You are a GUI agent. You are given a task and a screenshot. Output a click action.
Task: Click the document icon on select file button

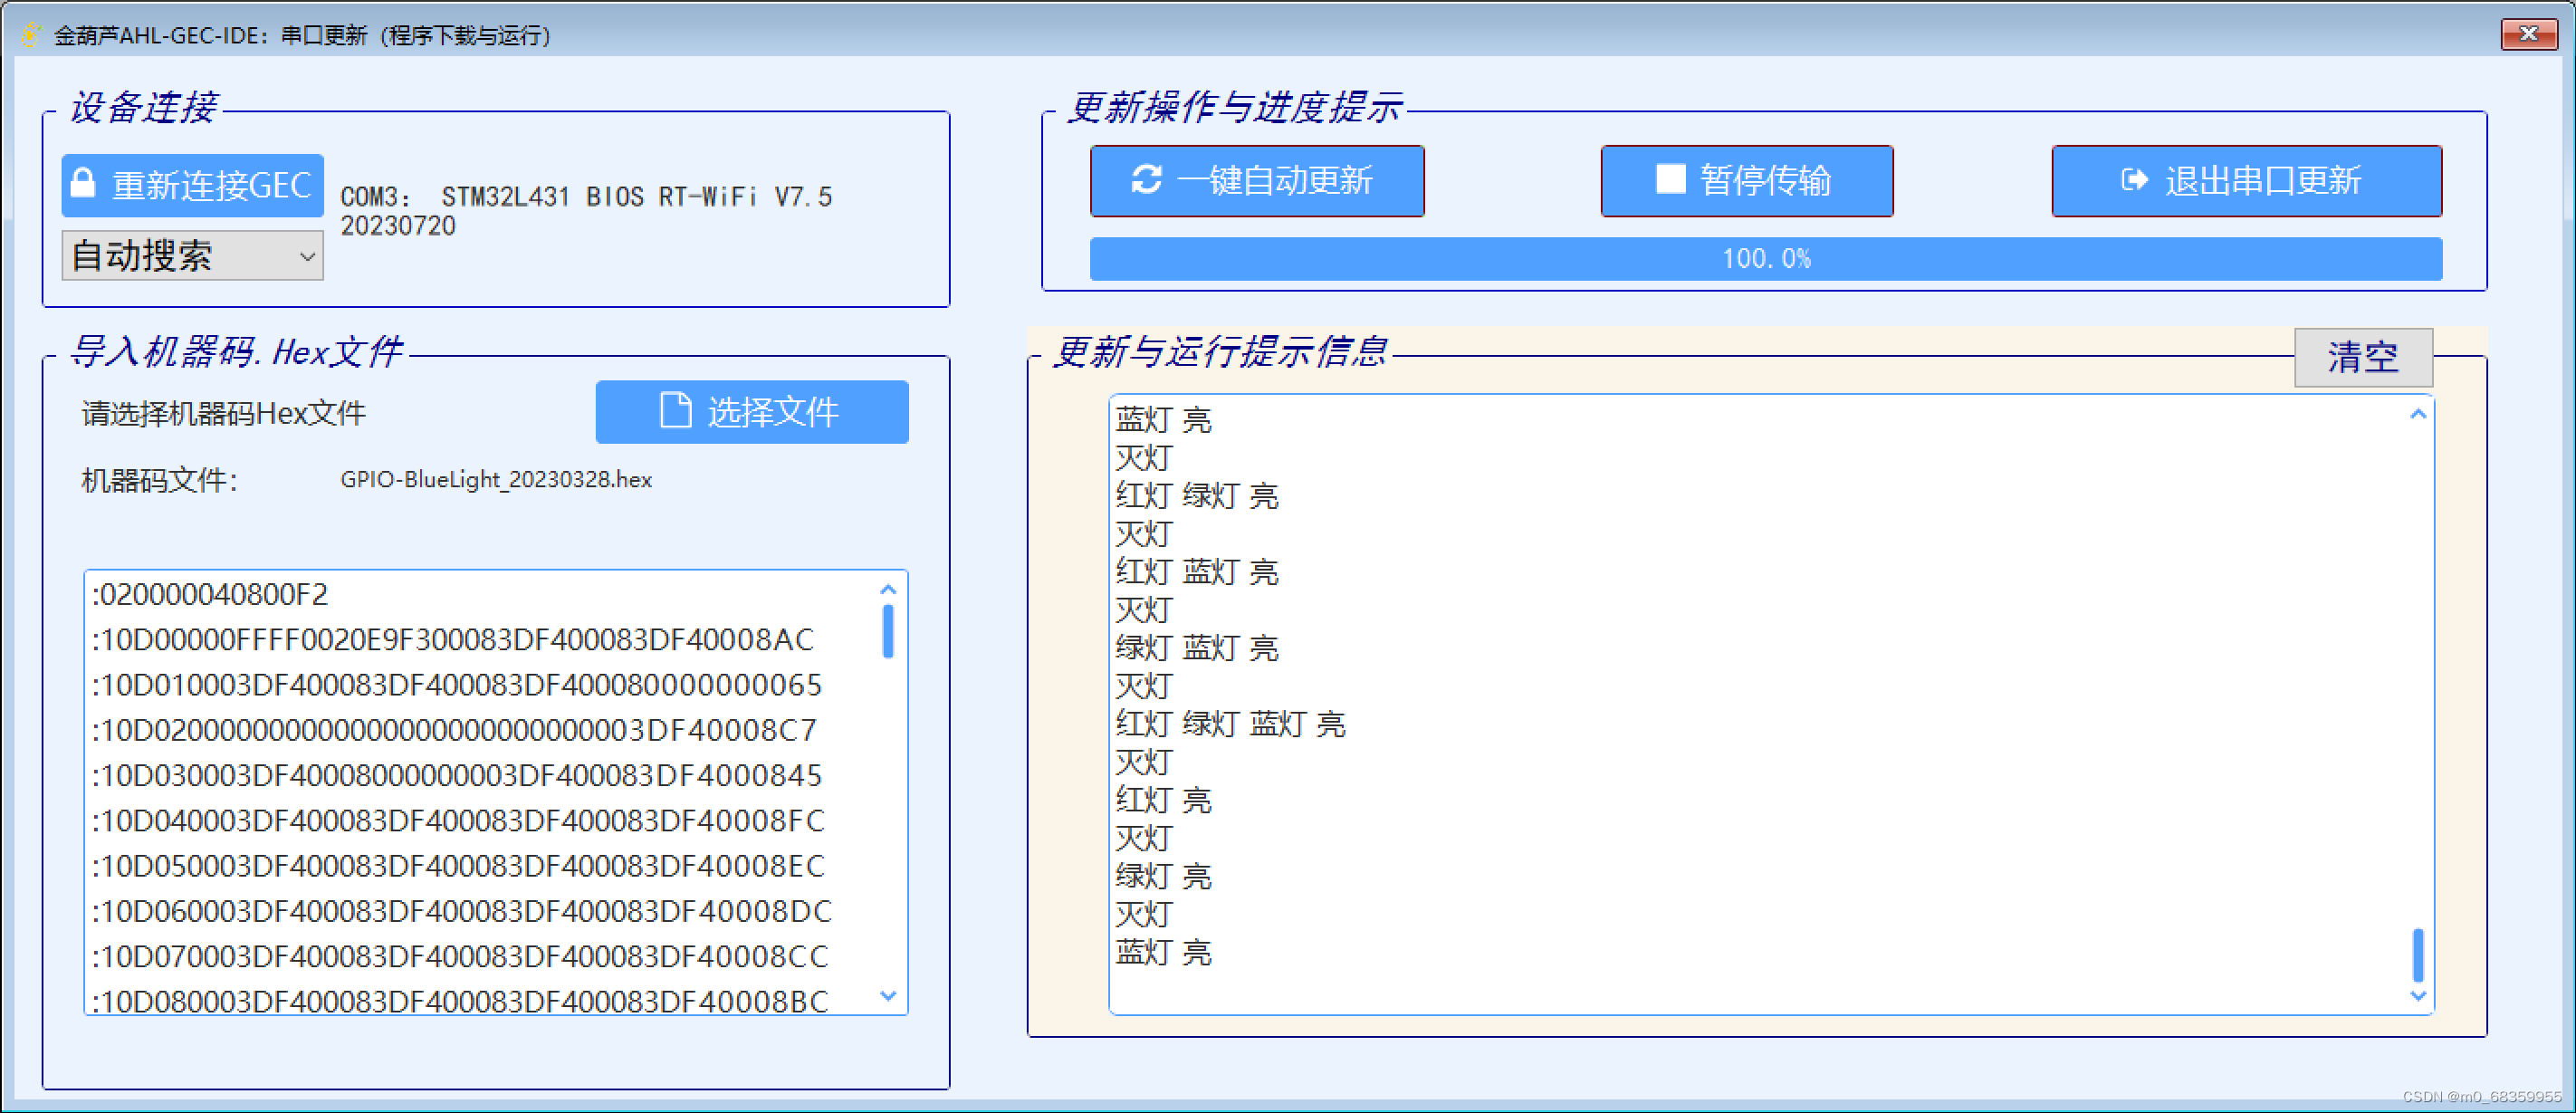tap(676, 410)
